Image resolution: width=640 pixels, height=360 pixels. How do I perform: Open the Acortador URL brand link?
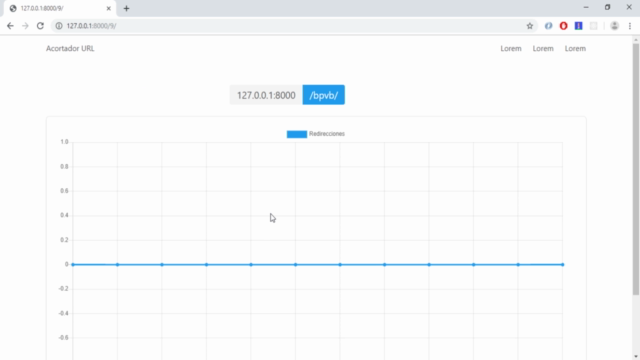(x=70, y=48)
